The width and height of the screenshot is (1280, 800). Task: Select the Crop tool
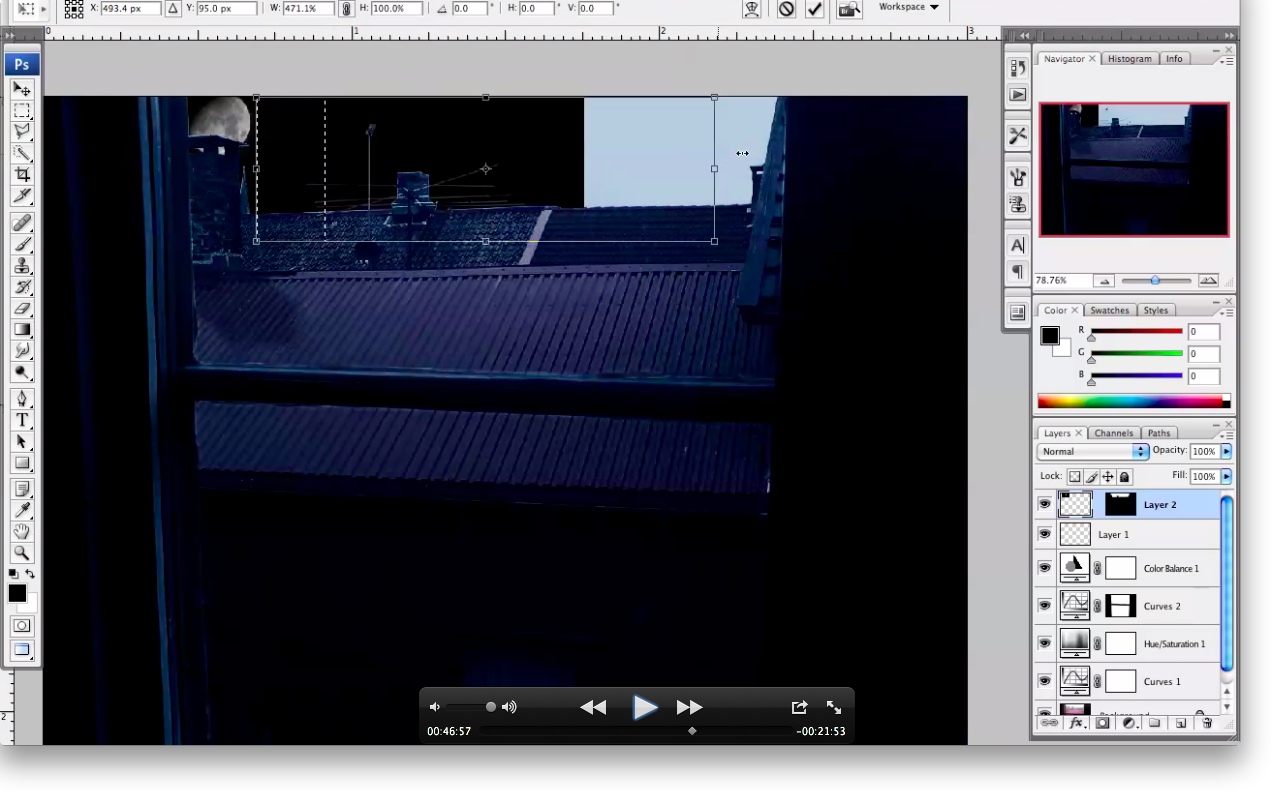(x=22, y=174)
